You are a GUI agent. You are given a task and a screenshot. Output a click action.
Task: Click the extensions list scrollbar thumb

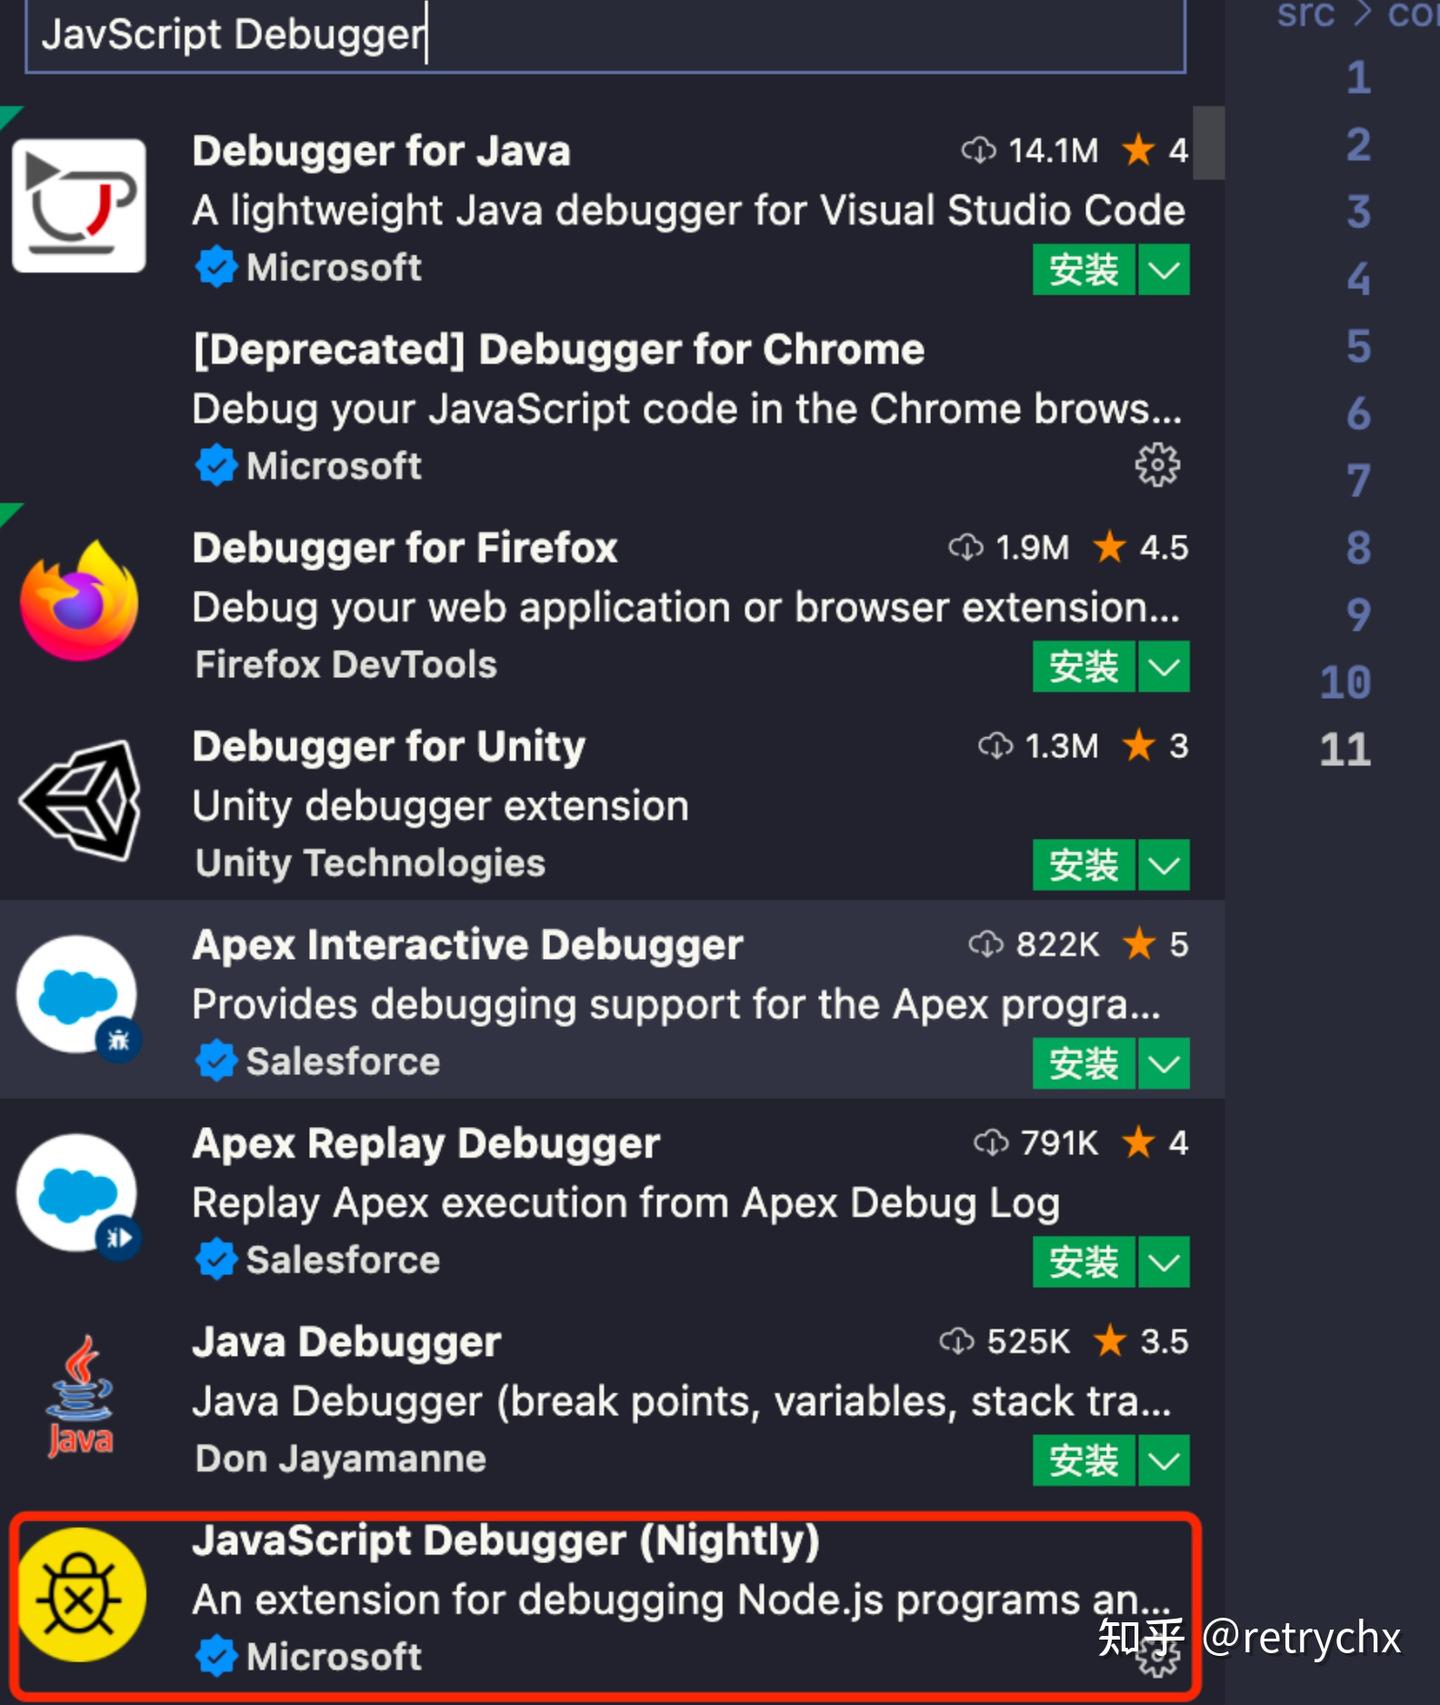(x=1209, y=142)
